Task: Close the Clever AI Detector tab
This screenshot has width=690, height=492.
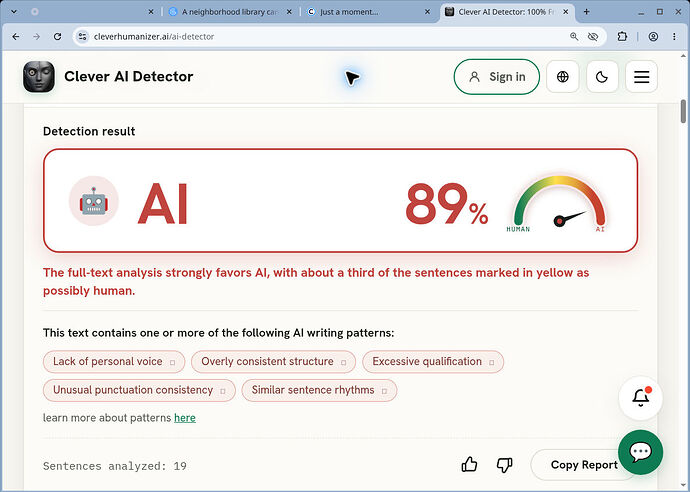Action: pos(566,12)
